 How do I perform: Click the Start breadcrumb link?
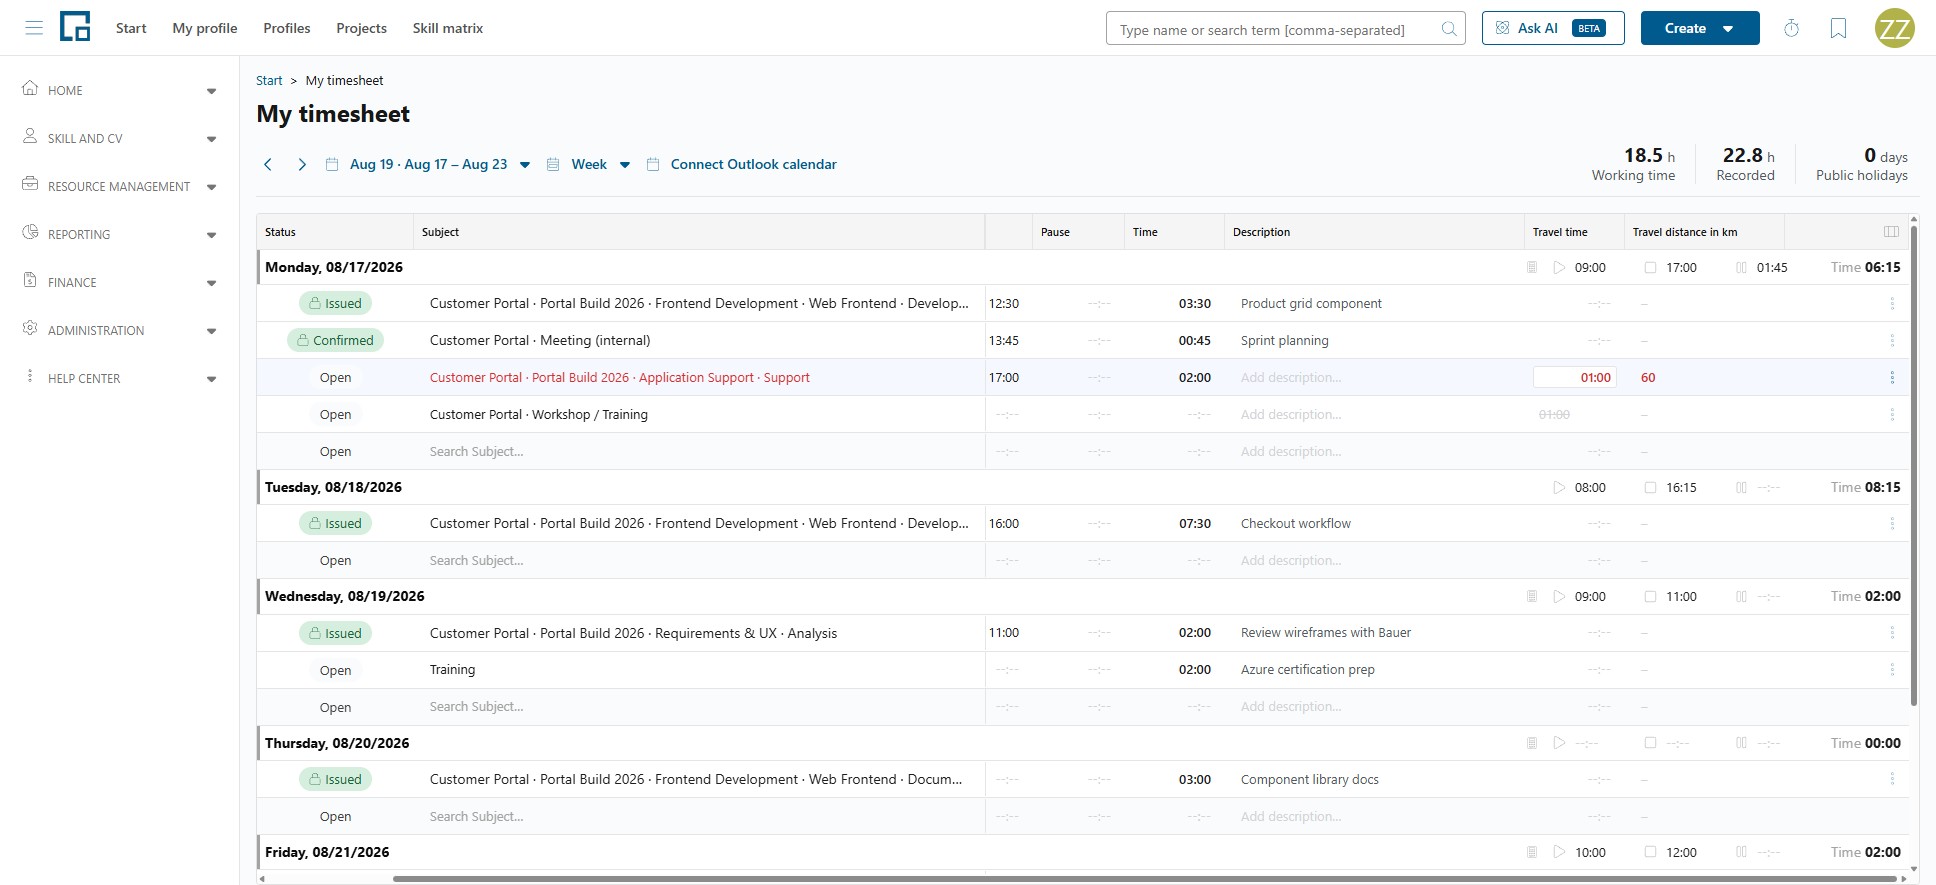click(269, 80)
